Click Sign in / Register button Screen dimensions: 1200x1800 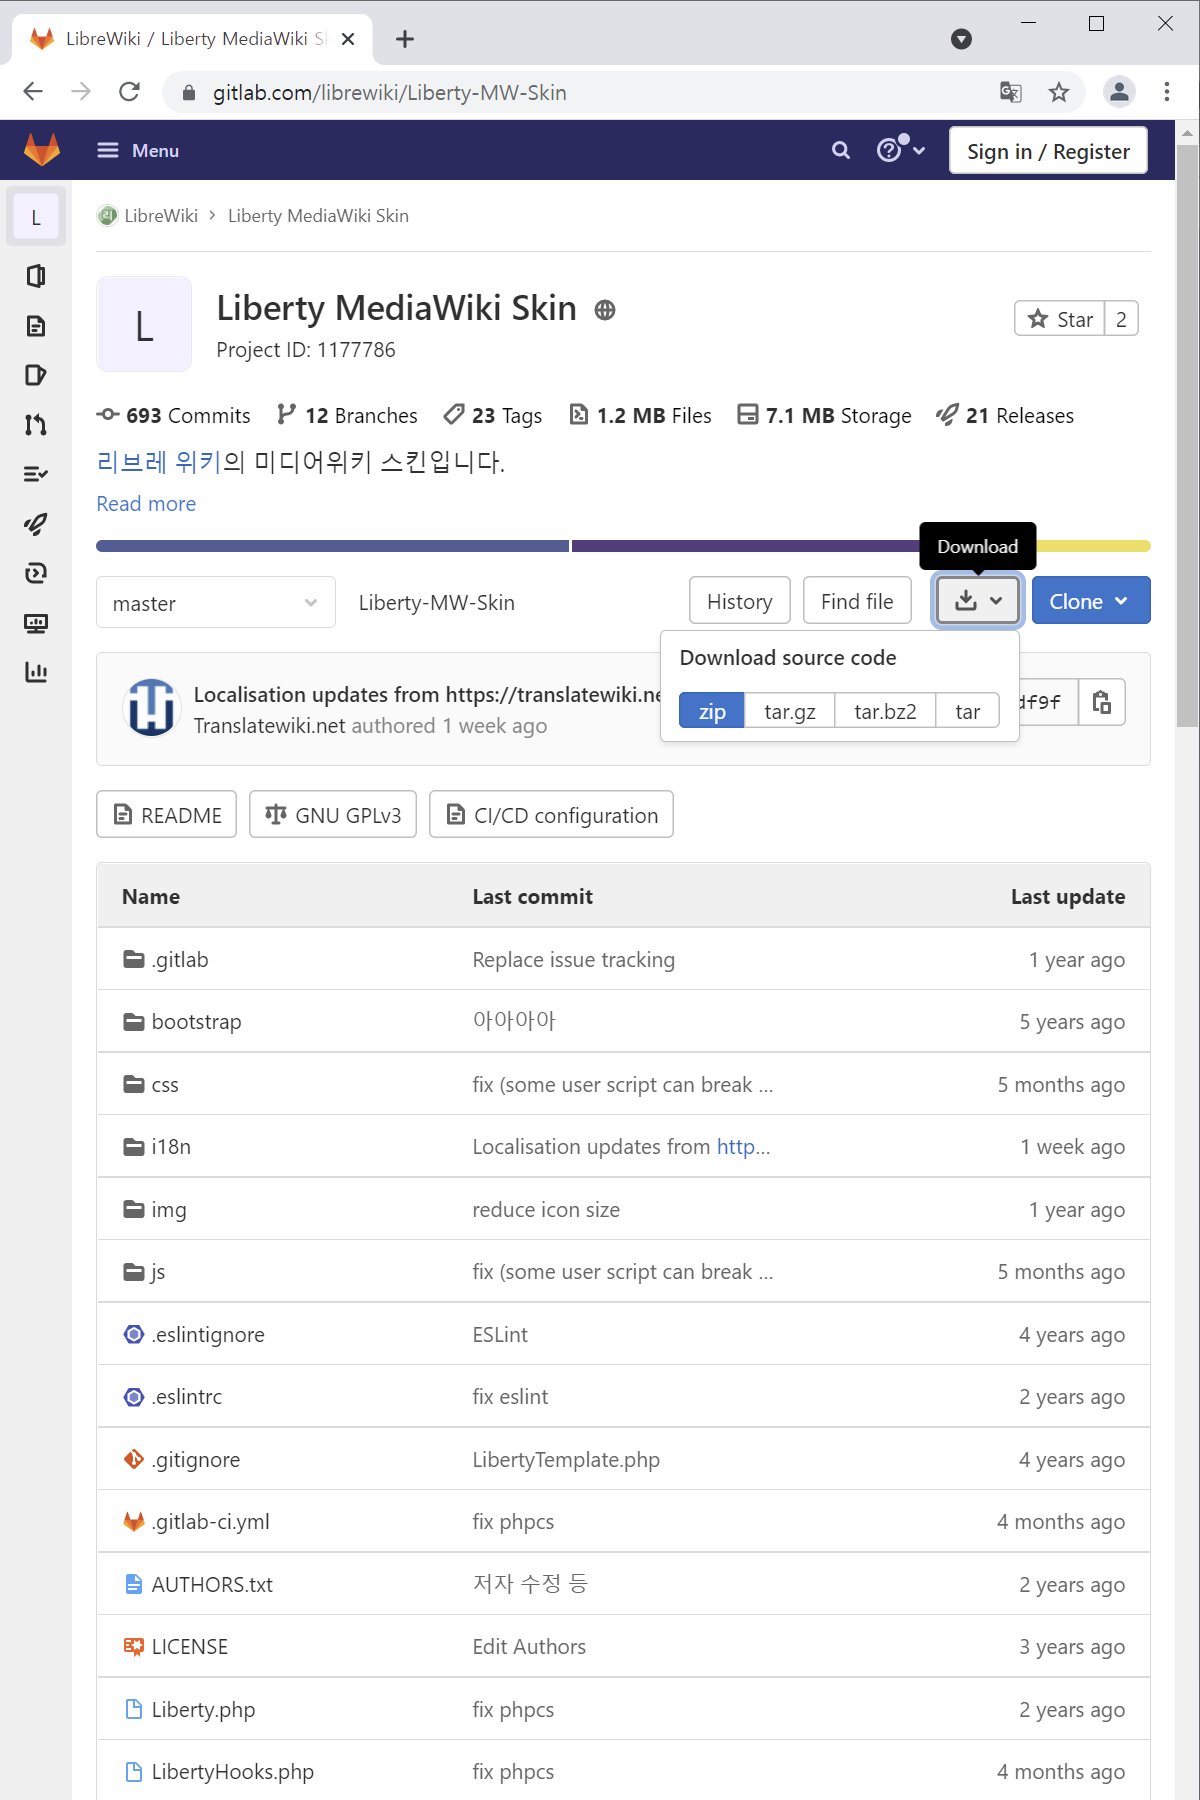click(1048, 151)
